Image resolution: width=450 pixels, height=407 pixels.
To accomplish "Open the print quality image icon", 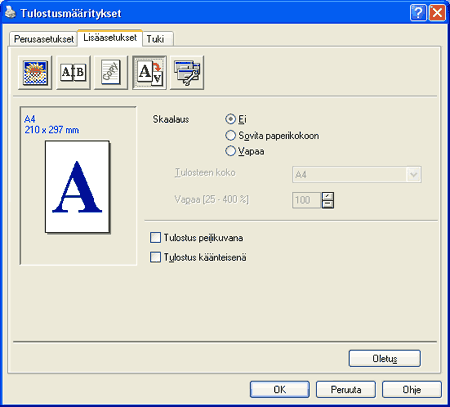I will click(x=35, y=73).
